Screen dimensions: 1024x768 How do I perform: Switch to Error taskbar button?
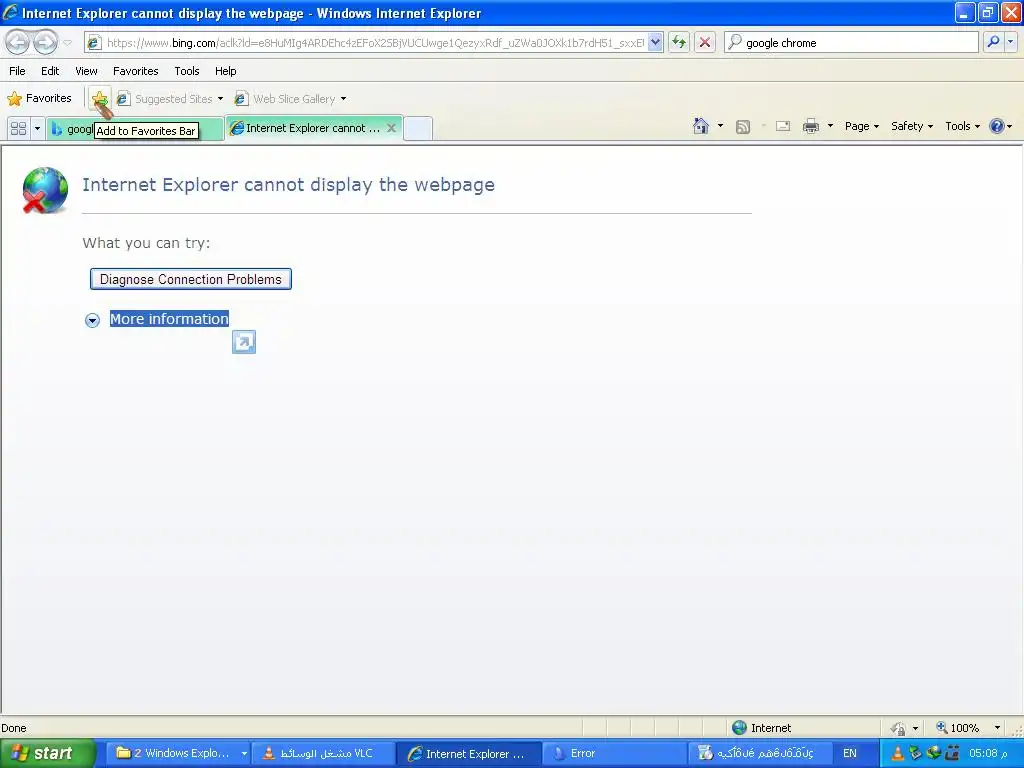[x=614, y=753]
